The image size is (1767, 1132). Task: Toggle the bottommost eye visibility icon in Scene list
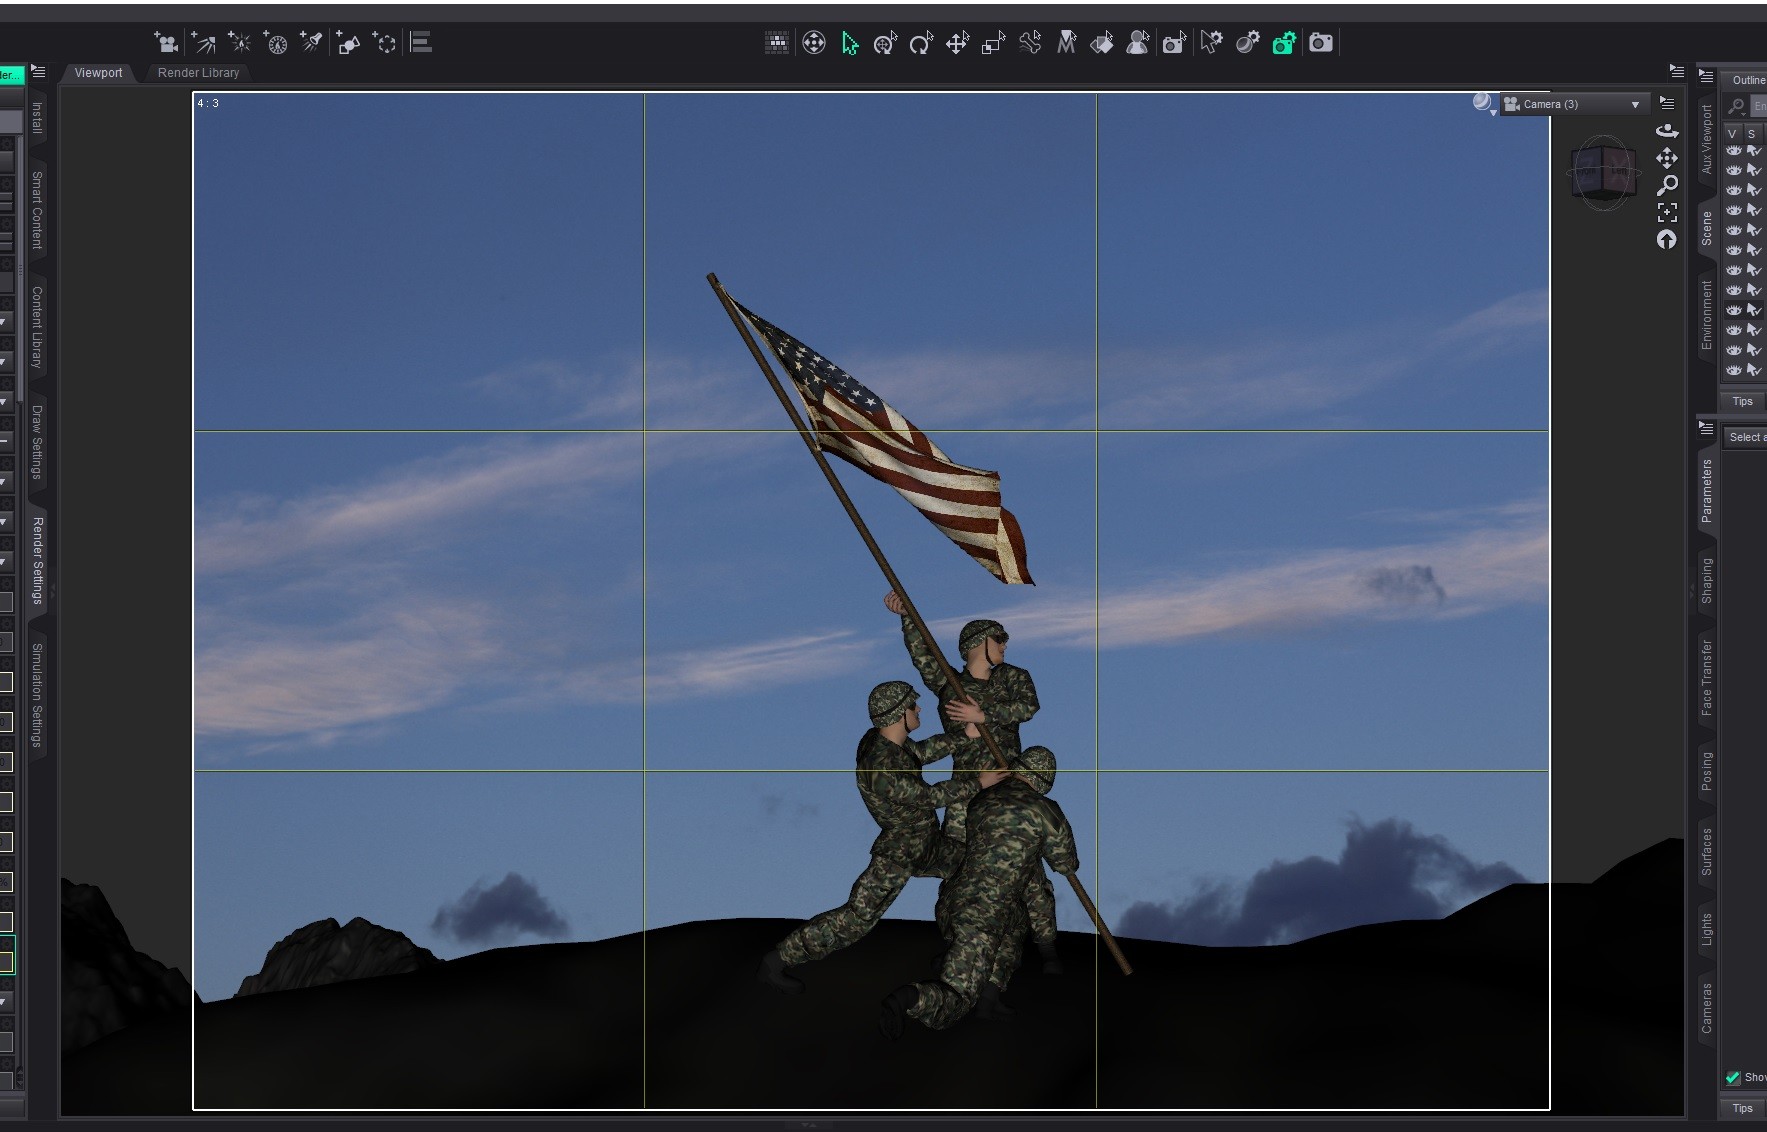click(1734, 370)
